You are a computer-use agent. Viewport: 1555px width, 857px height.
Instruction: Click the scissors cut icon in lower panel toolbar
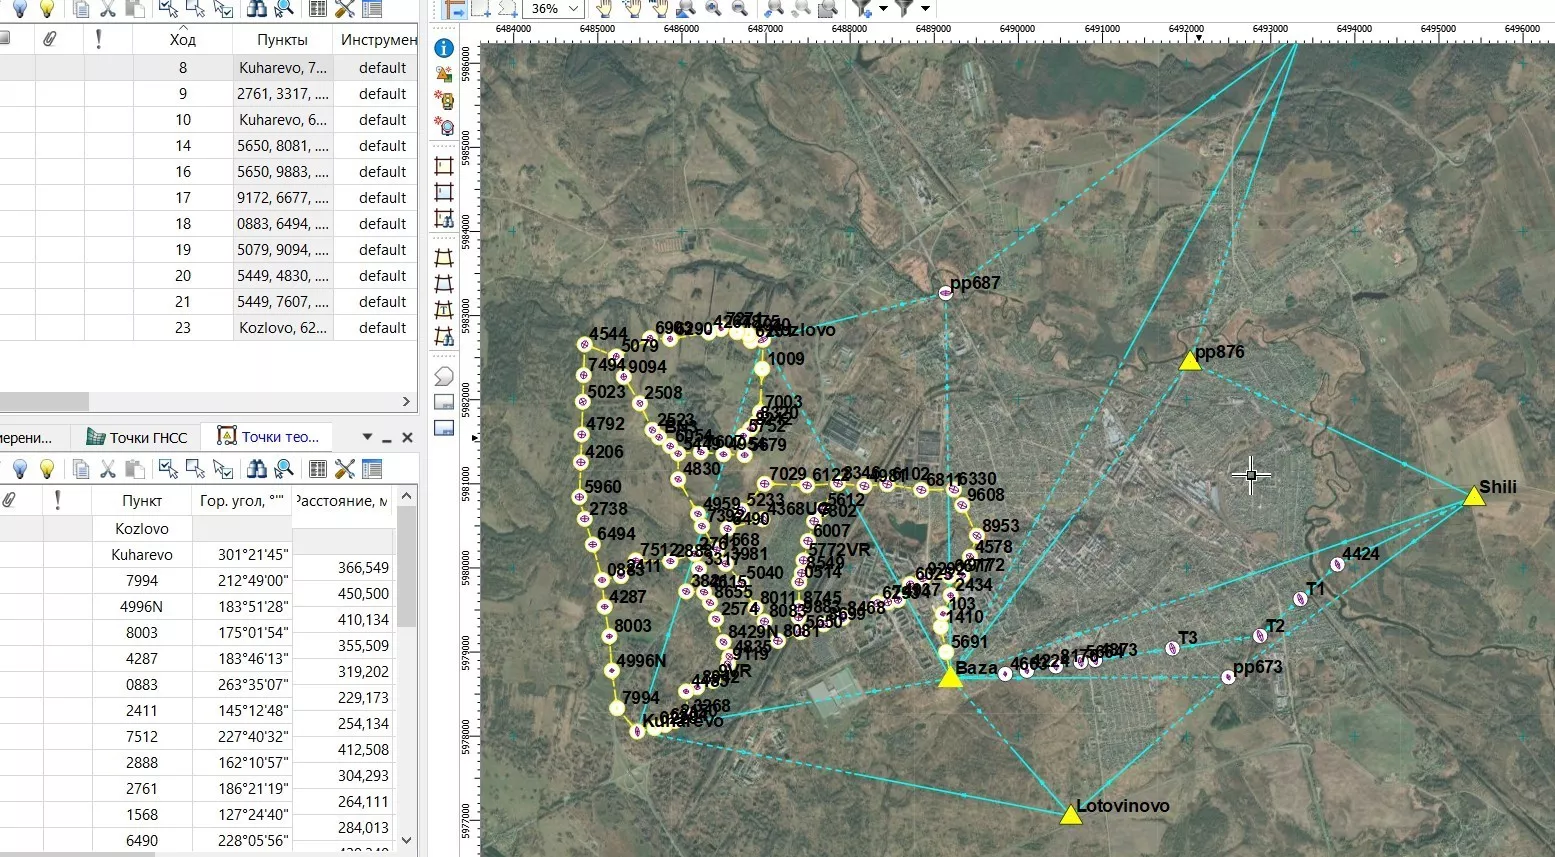(x=108, y=469)
